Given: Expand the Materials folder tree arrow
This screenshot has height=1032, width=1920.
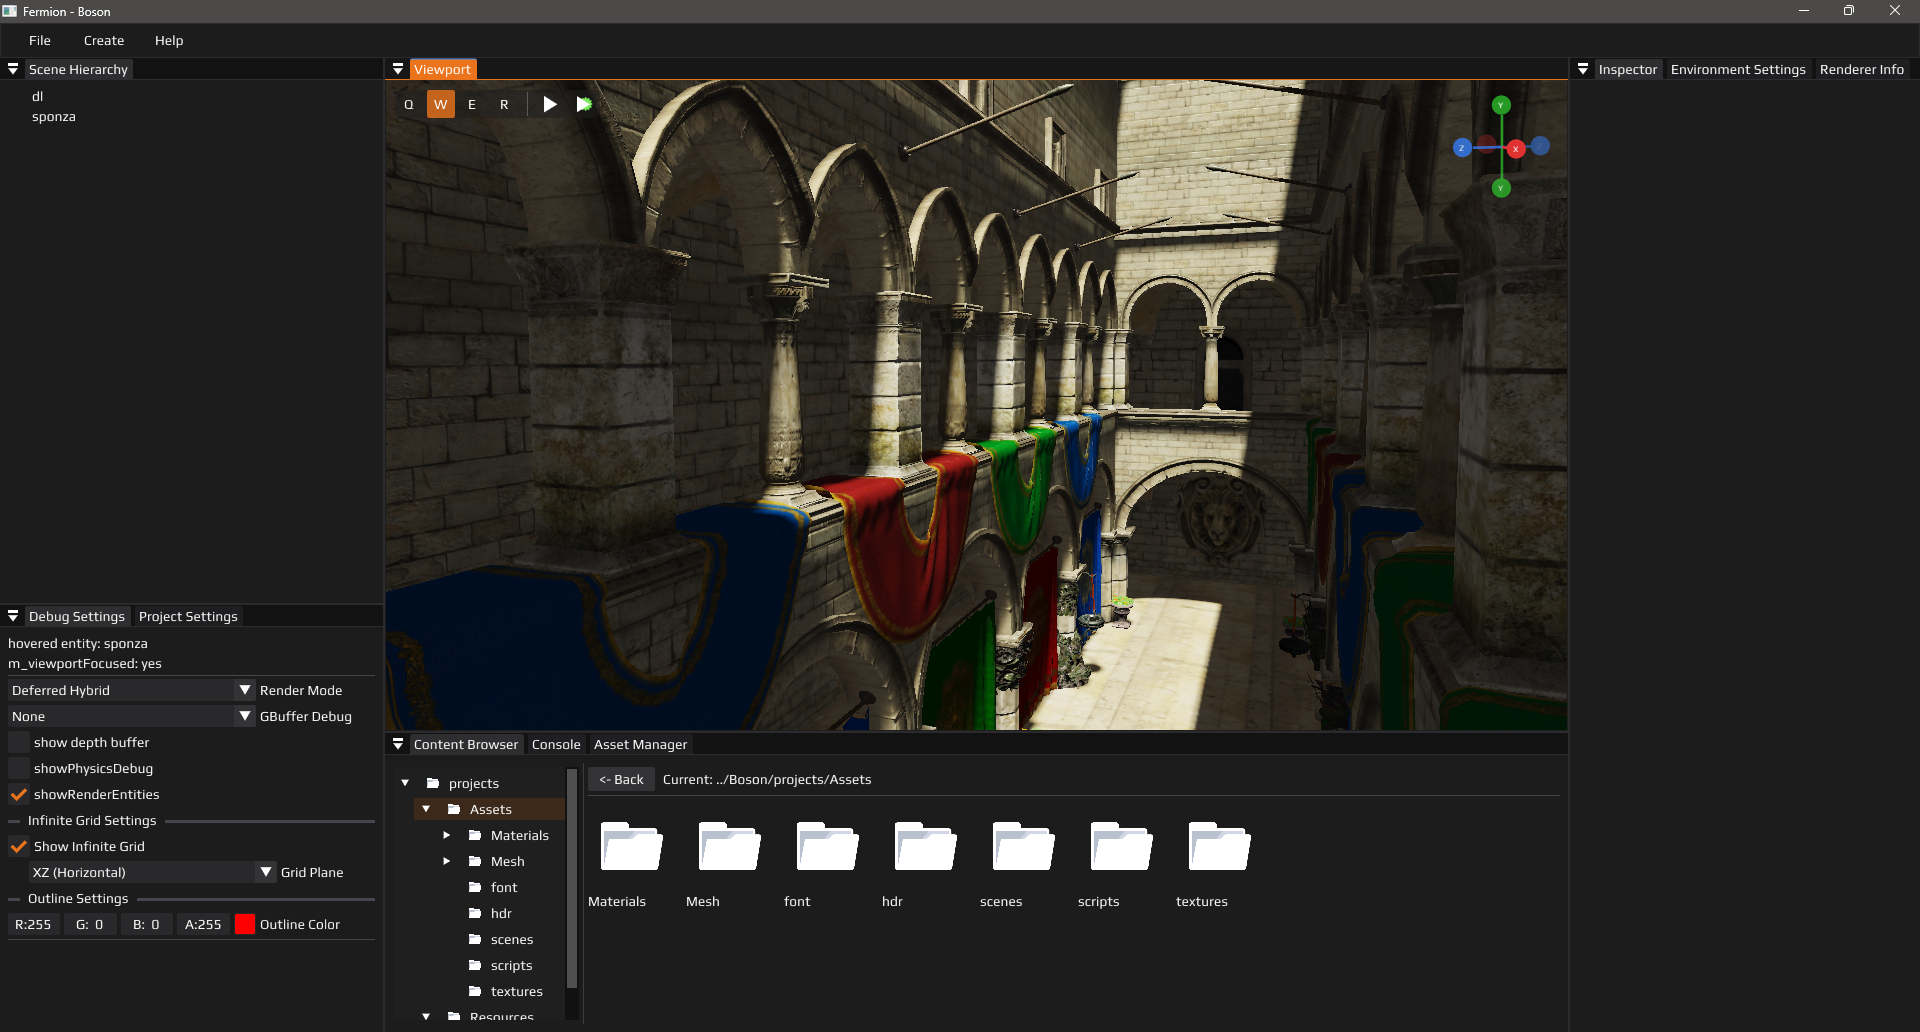Looking at the screenshot, I should (447, 835).
